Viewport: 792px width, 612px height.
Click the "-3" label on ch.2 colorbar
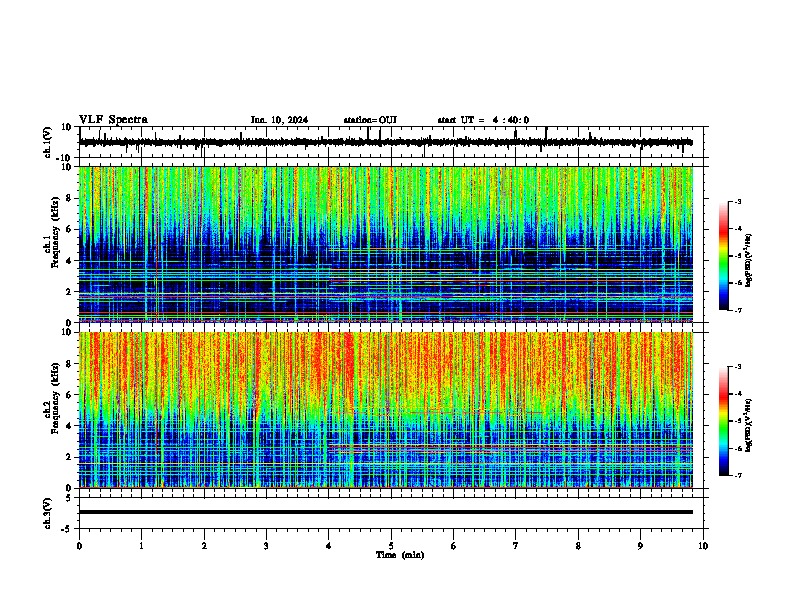(738, 367)
